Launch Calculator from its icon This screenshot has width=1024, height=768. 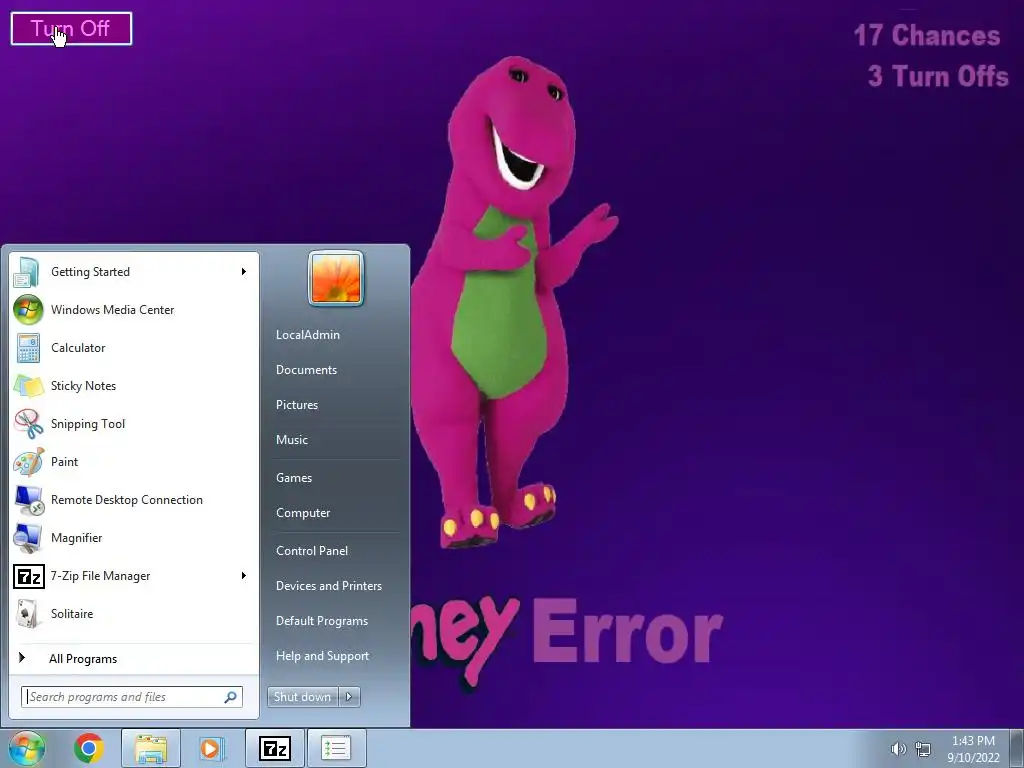28,348
